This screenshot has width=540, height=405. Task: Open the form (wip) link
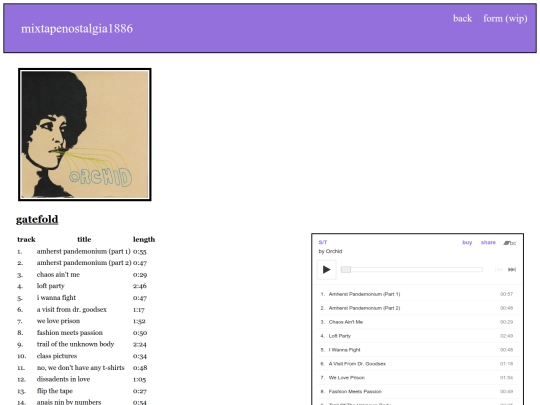(505, 18)
